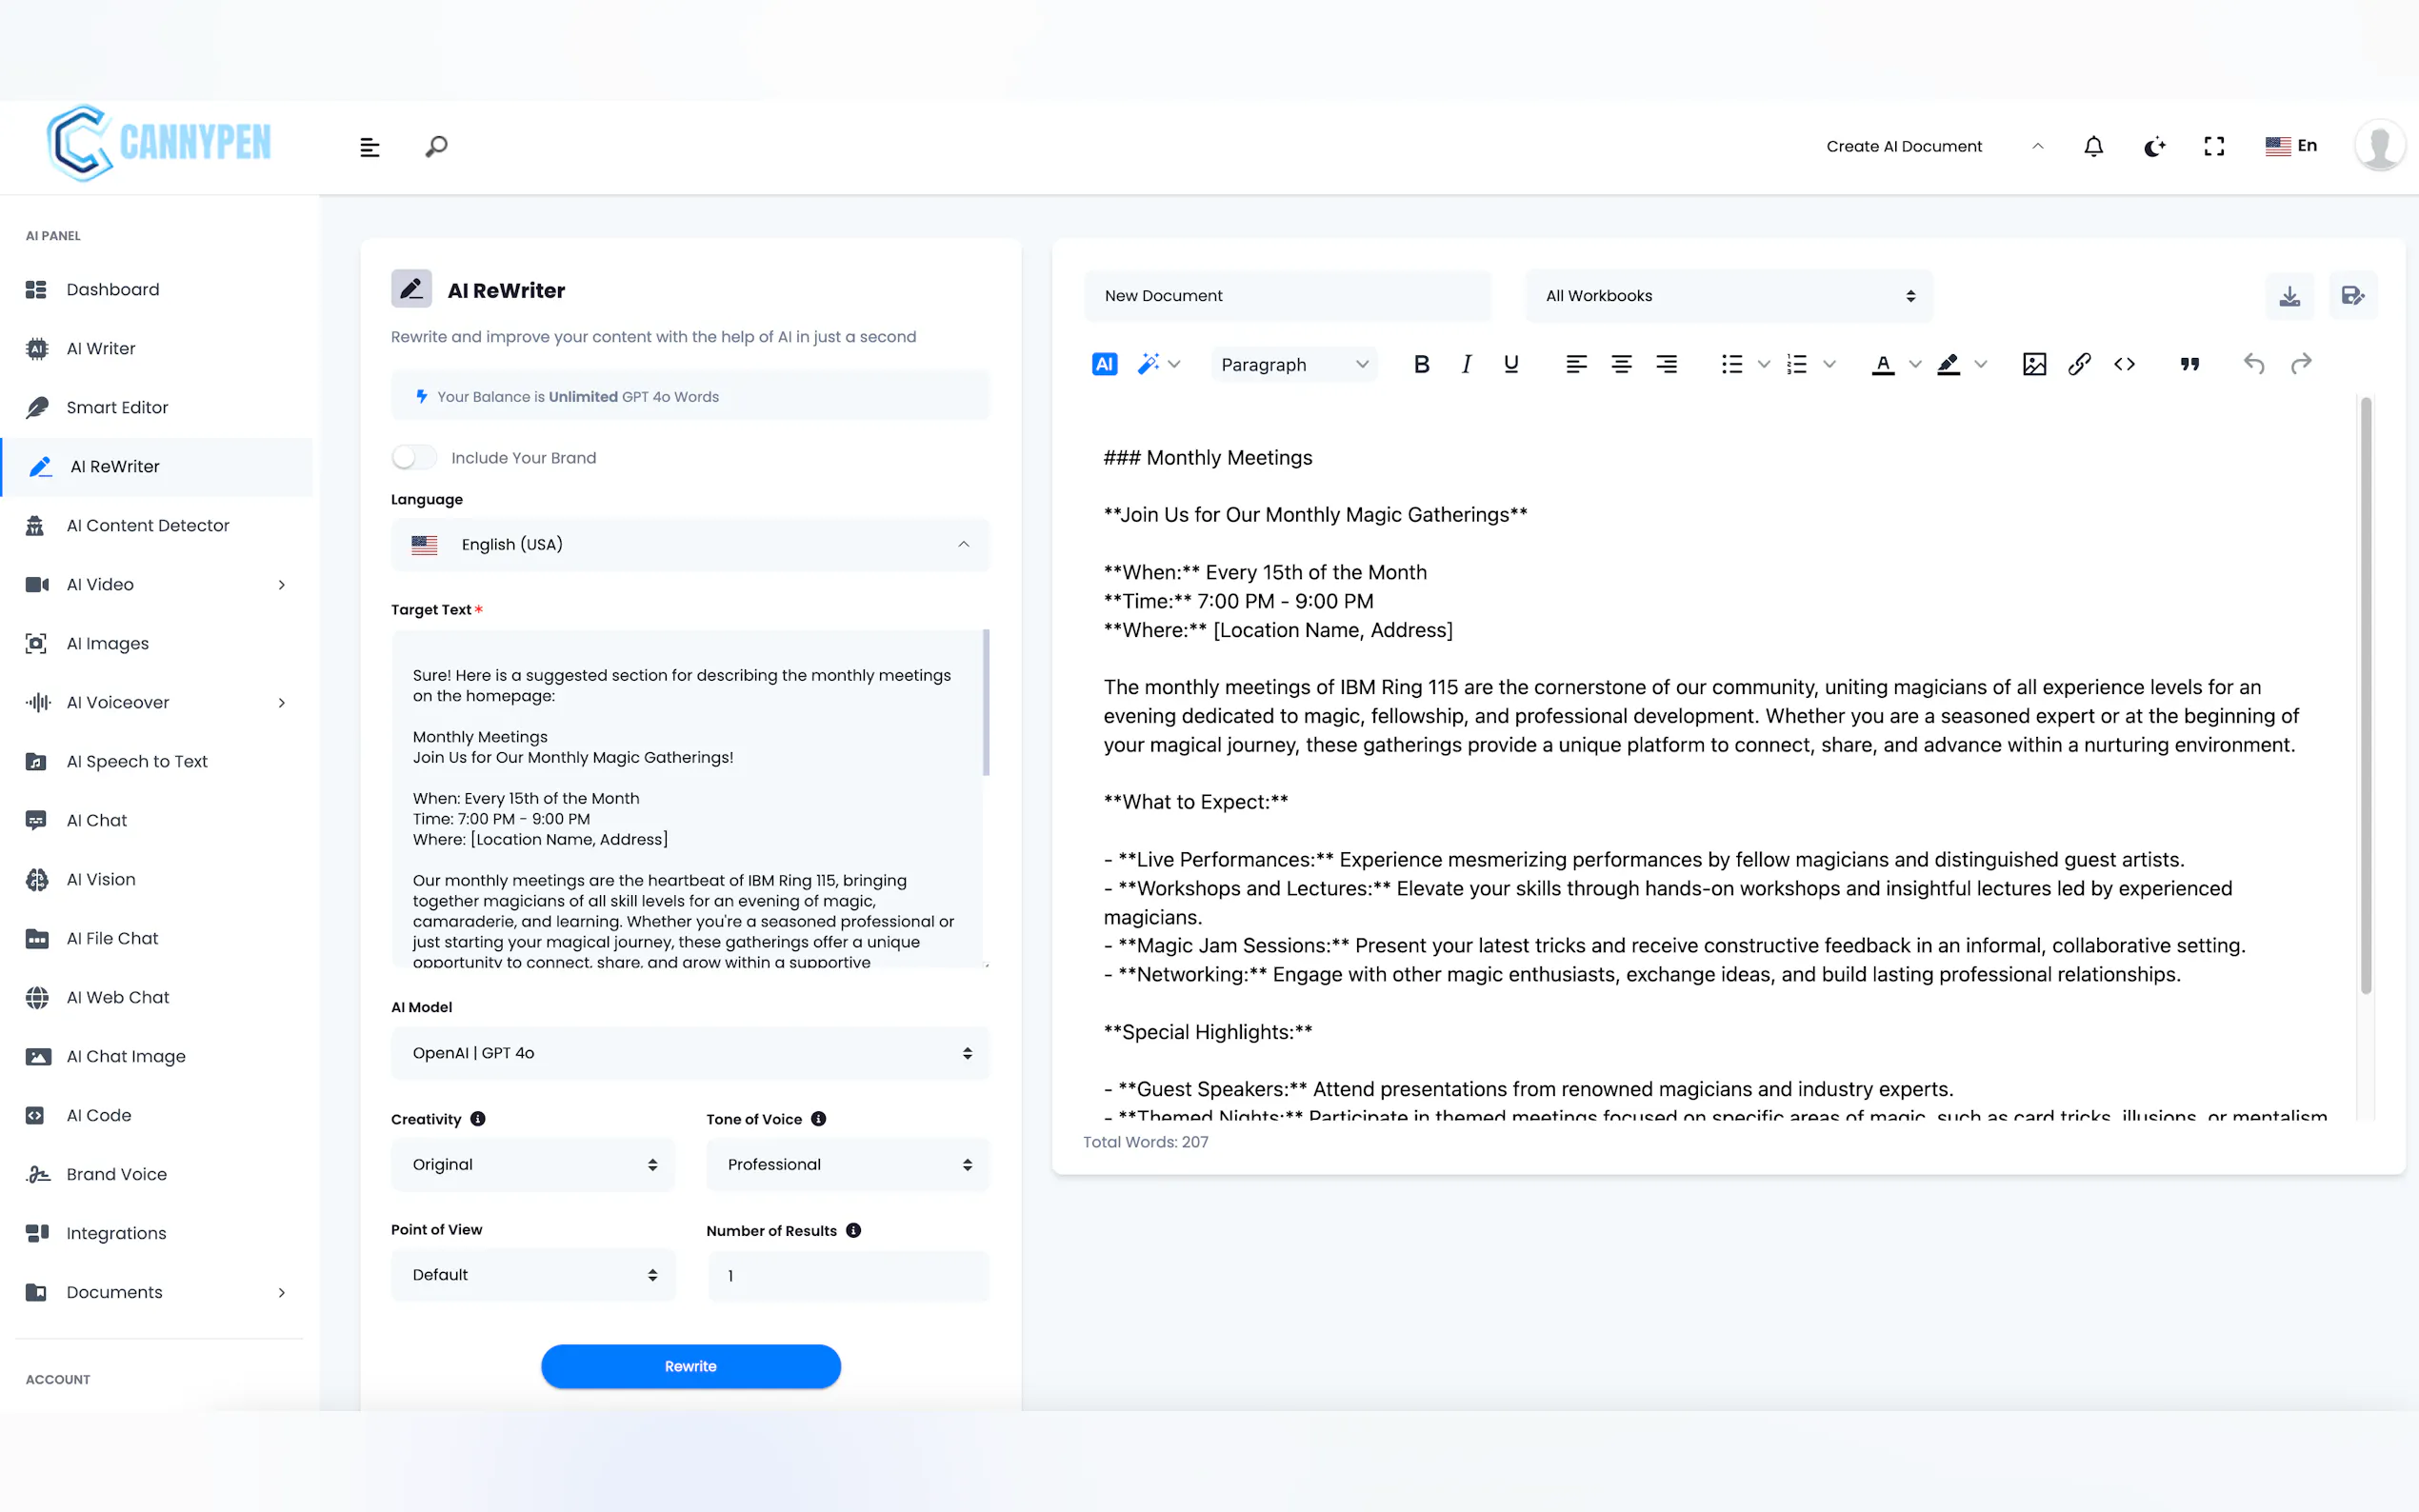The height and width of the screenshot is (1512, 2419).
Task: Enable the Include Your Brand switch
Action: [414, 458]
